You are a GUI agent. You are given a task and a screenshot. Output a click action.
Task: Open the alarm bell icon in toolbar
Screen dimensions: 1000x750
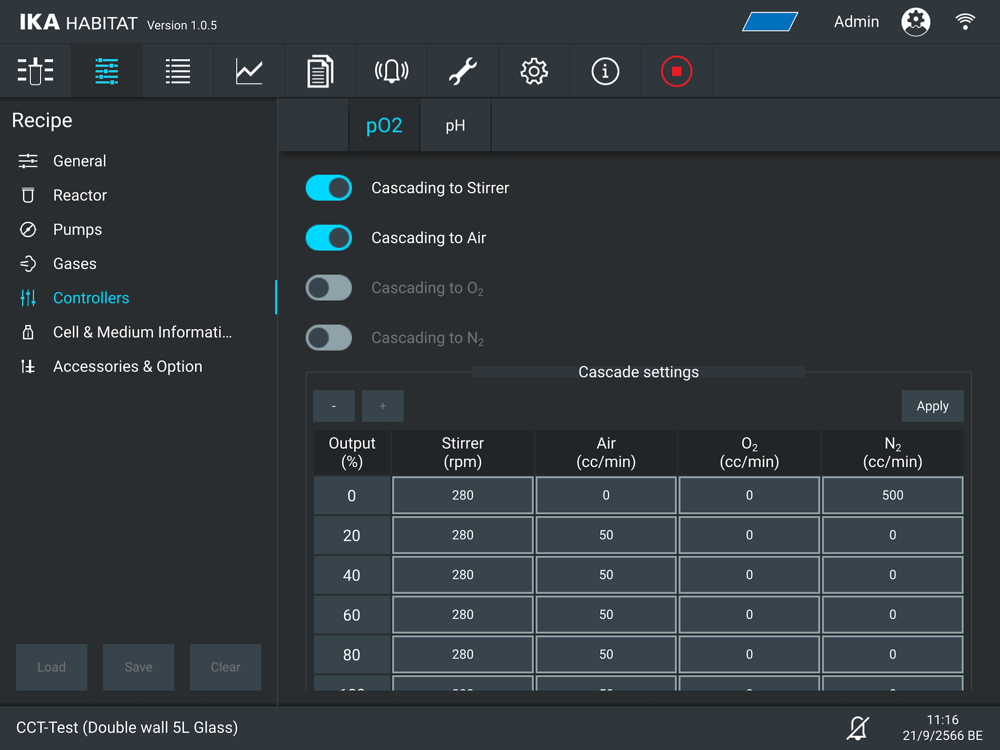click(x=392, y=71)
